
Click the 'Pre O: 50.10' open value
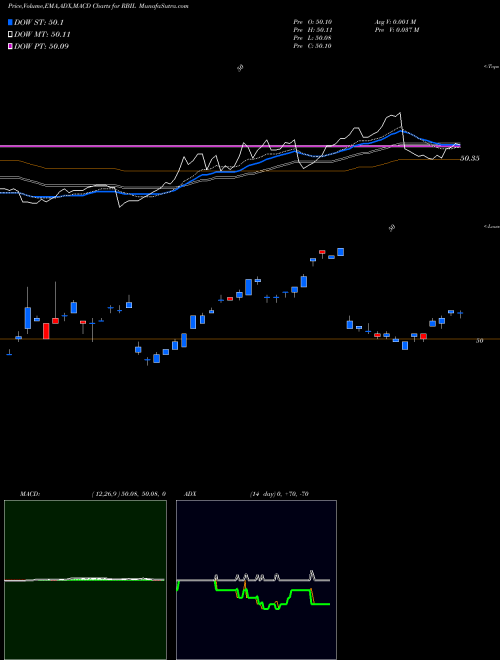[x=312, y=22]
